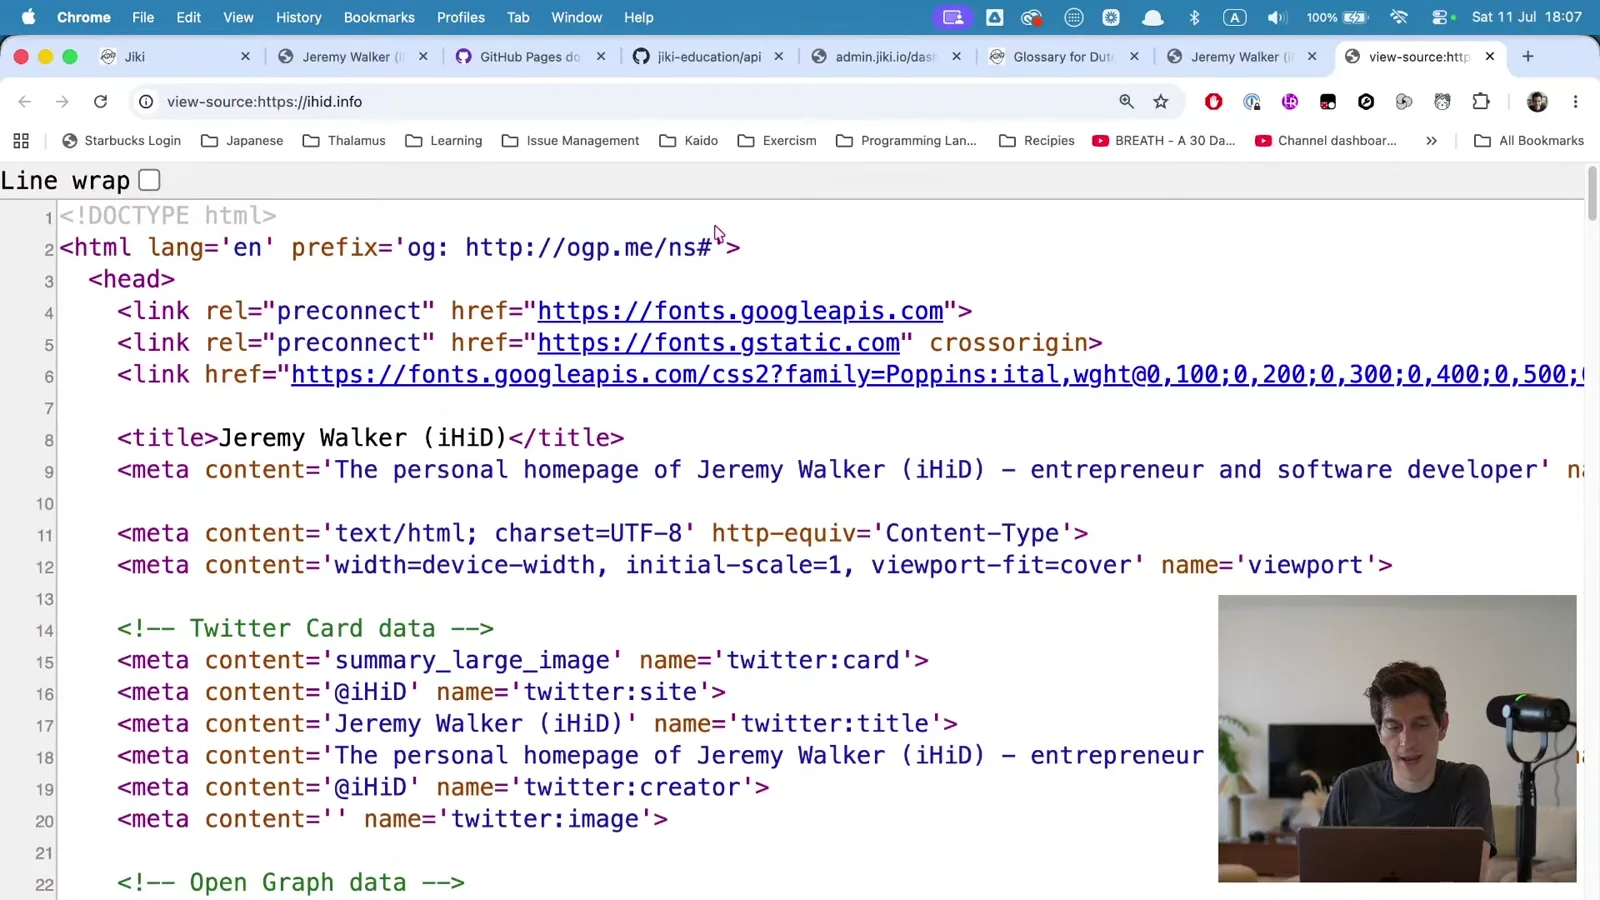Image resolution: width=1600 pixels, height=900 pixels.
Task: Open the Learning bookmarks folder
Action: [x=444, y=141]
